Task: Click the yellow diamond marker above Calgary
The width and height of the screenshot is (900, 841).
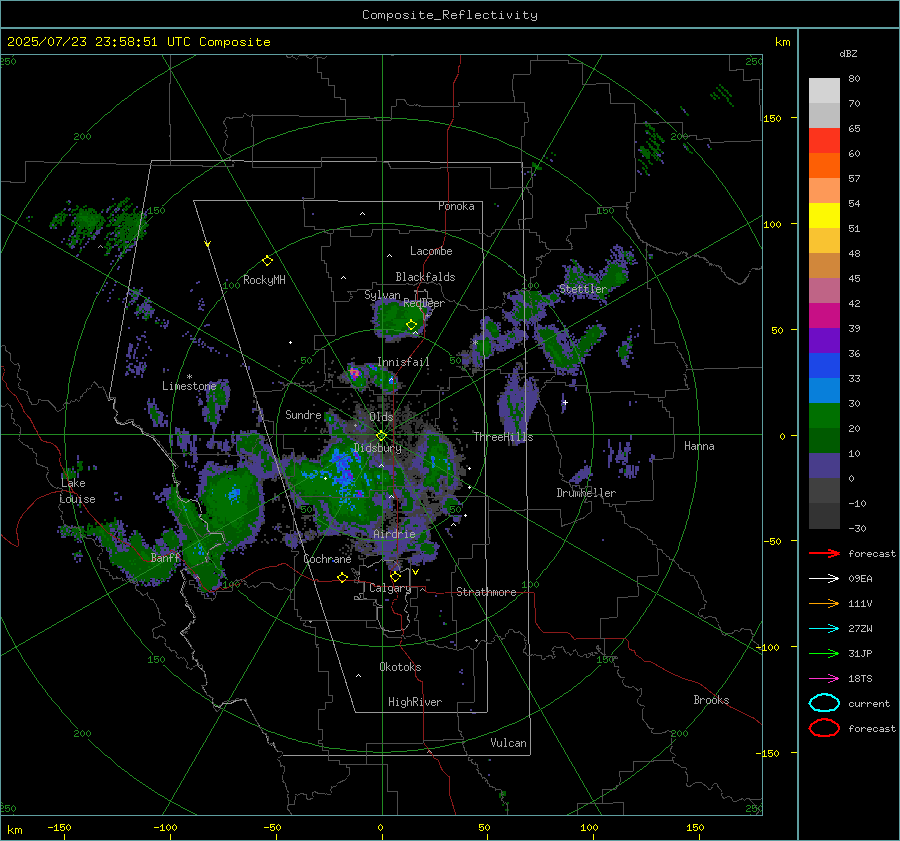Action: pos(395,576)
